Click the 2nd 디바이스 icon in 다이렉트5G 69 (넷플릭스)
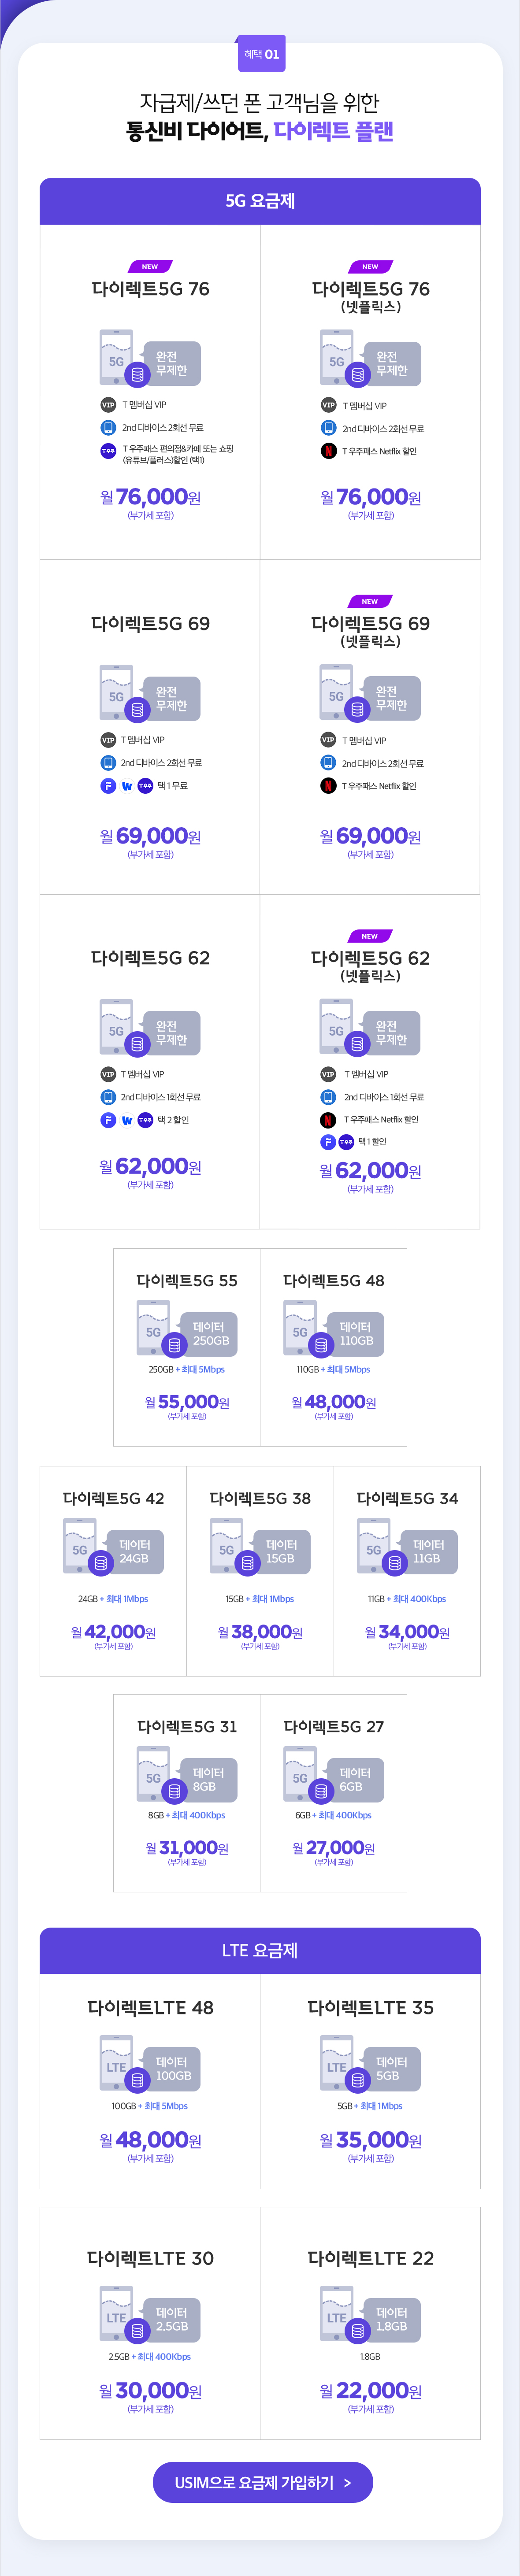This screenshot has height=2576, width=520. point(328,763)
